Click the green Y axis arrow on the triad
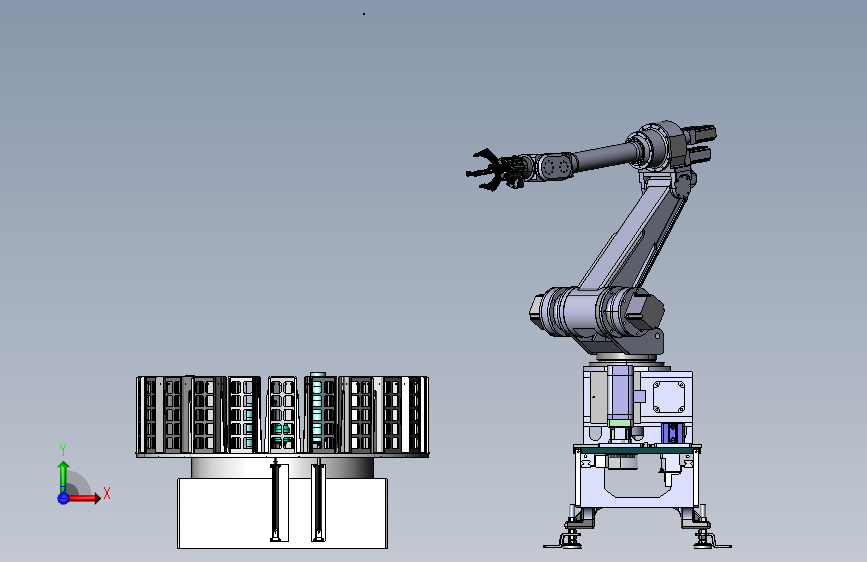Image resolution: width=867 pixels, height=562 pixels. 64,477
